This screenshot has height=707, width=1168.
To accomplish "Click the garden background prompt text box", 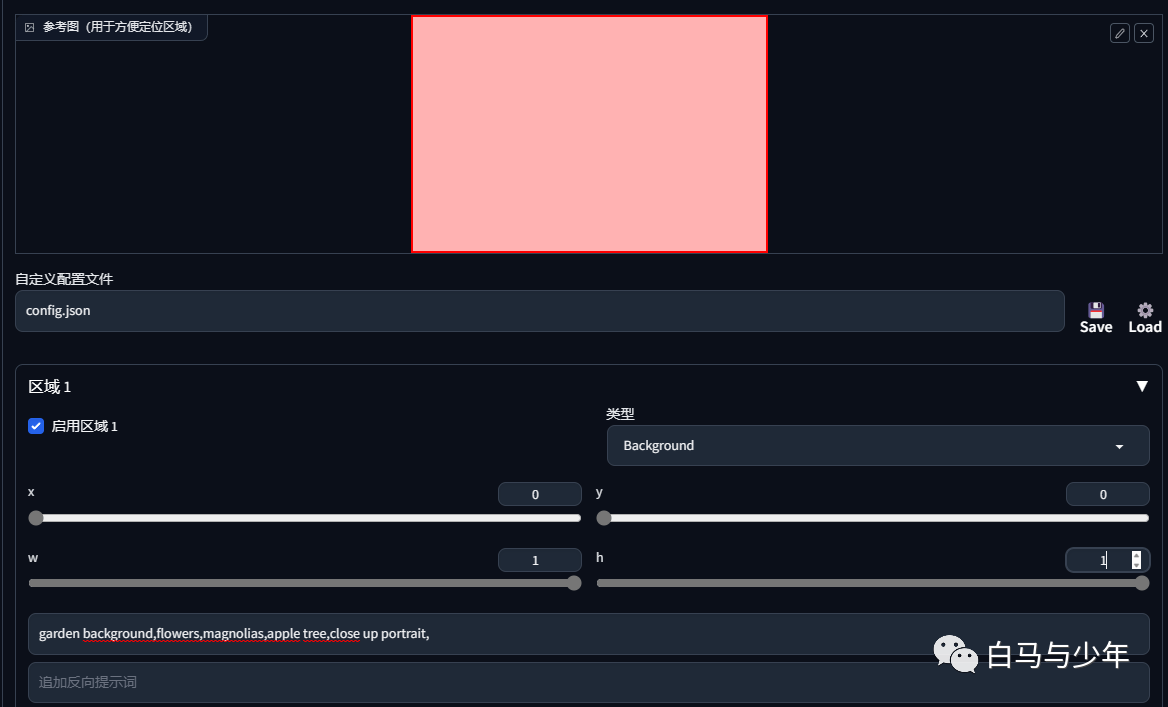I will tap(588, 634).
